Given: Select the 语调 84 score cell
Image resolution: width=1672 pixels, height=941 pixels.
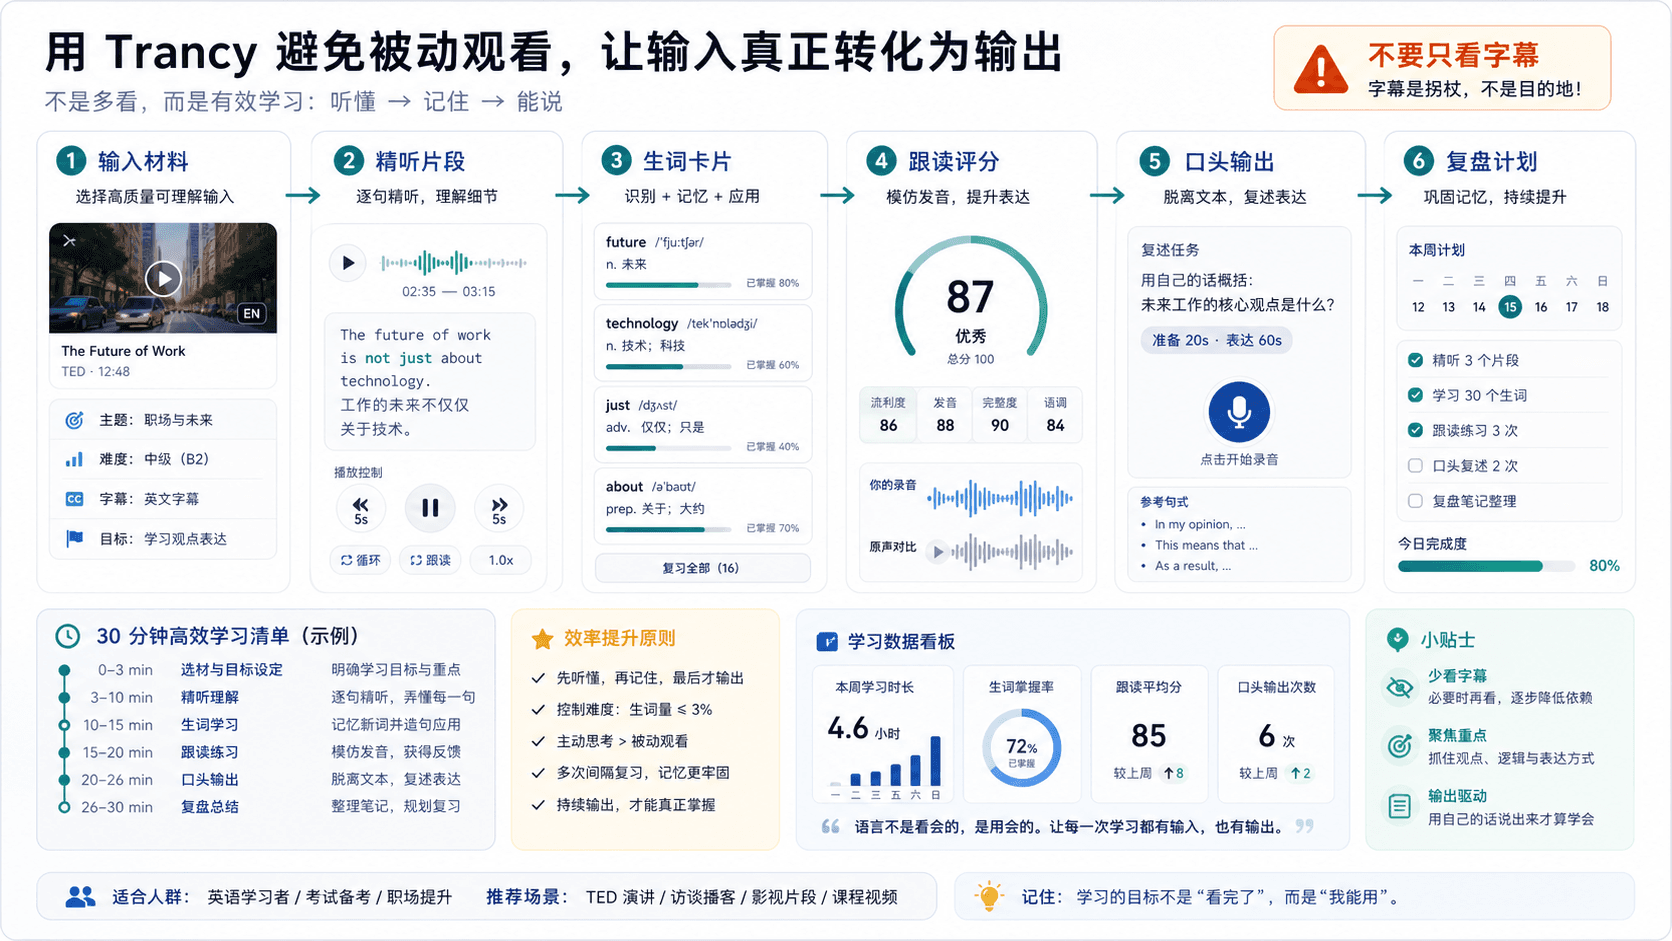Looking at the screenshot, I should (1055, 414).
